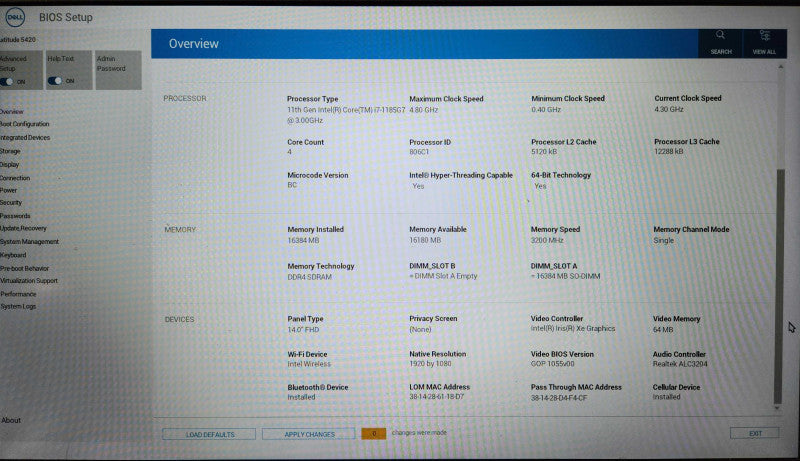The height and width of the screenshot is (461, 800).
Task: Open Boot Configuration section
Action: click(x=24, y=124)
